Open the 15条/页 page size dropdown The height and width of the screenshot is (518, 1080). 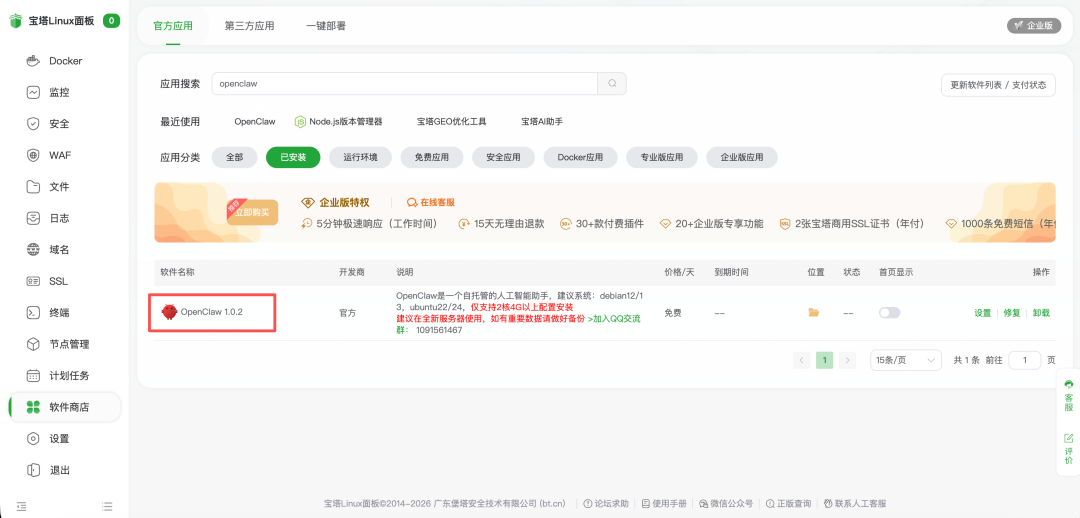(906, 360)
